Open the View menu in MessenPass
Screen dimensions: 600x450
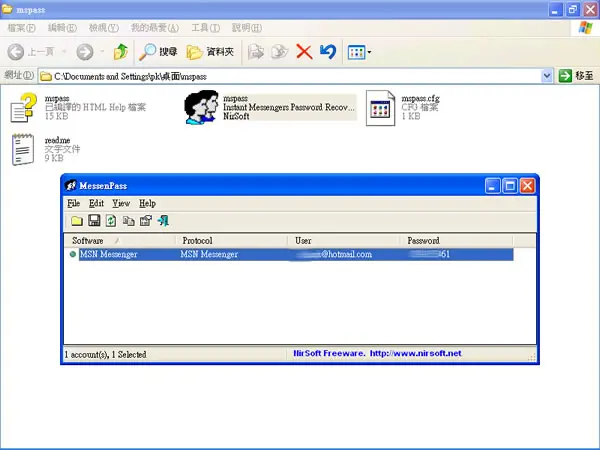coord(121,203)
